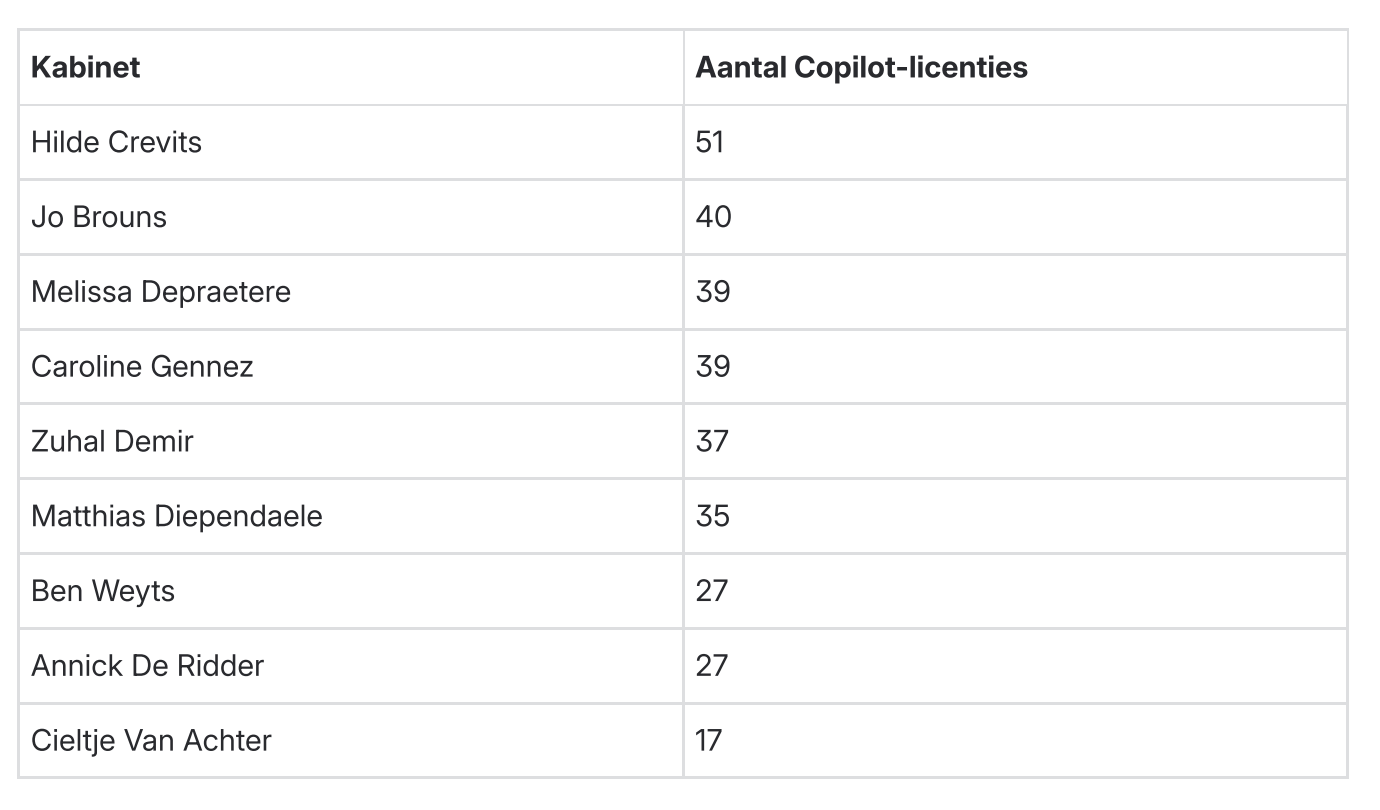This screenshot has width=1380, height=810.
Task: Select the Caroline Gennez cell
Action: click(351, 366)
